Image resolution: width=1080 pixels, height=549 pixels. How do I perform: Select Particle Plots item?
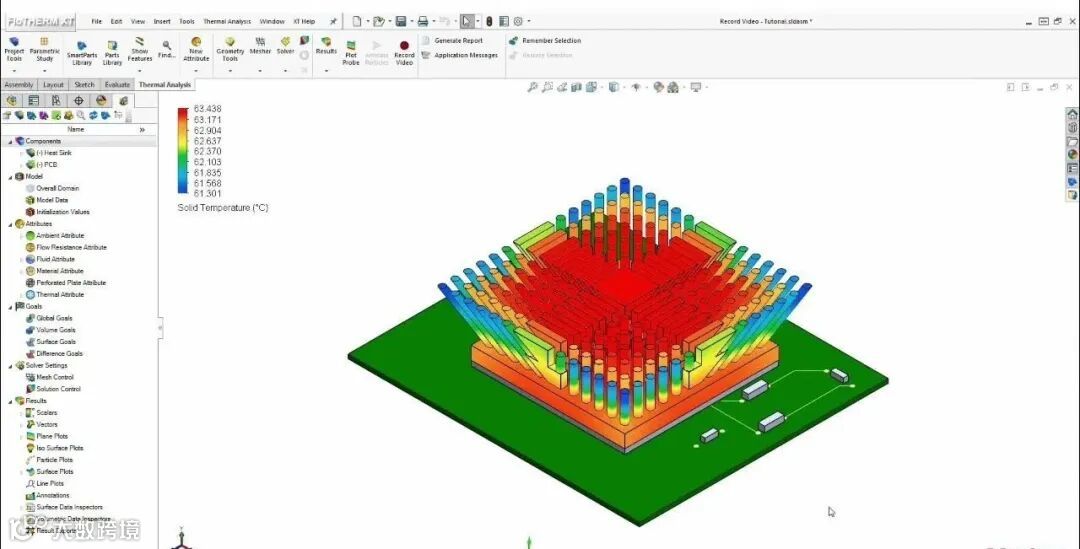point(49,459)
